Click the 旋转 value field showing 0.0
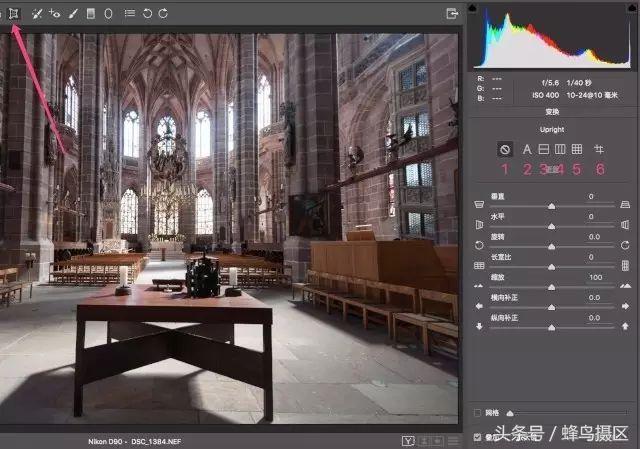The height and width of the screenshot is (449, 640). coord(597,237)
